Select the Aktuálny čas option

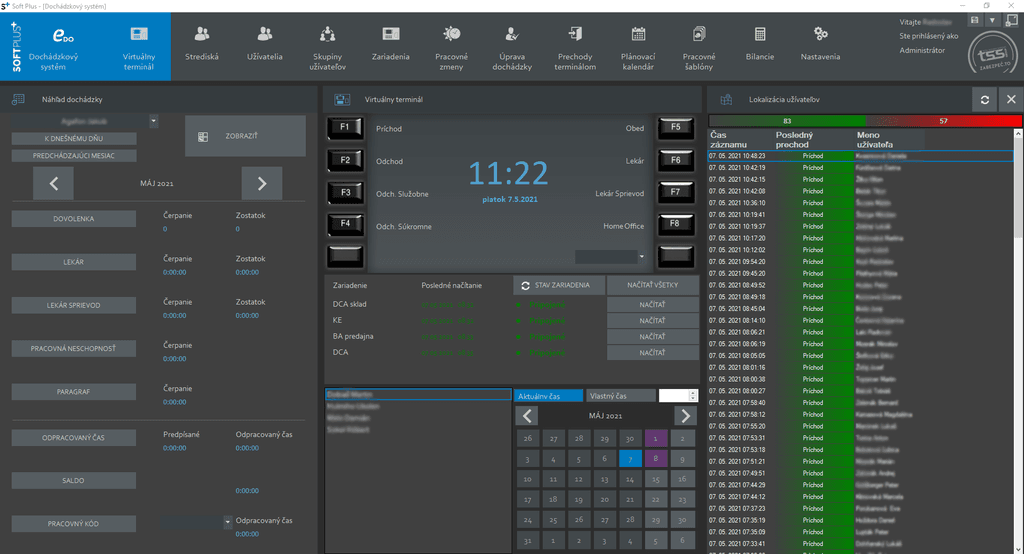tap(547, 396)
